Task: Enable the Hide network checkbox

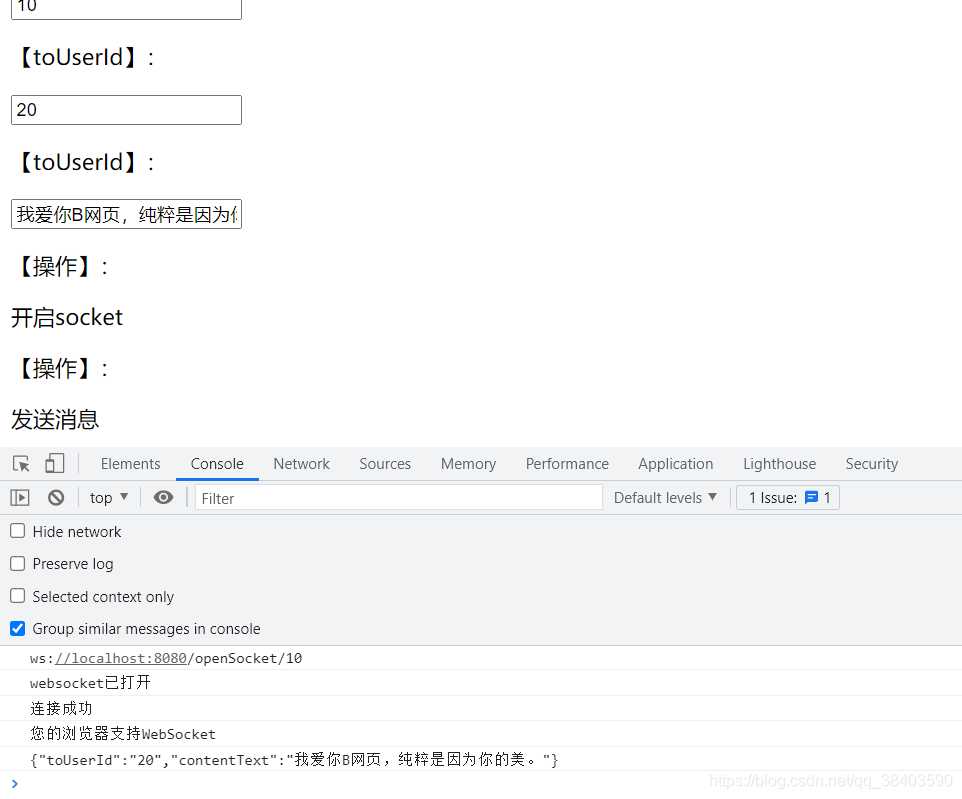Action: point(17,531)
